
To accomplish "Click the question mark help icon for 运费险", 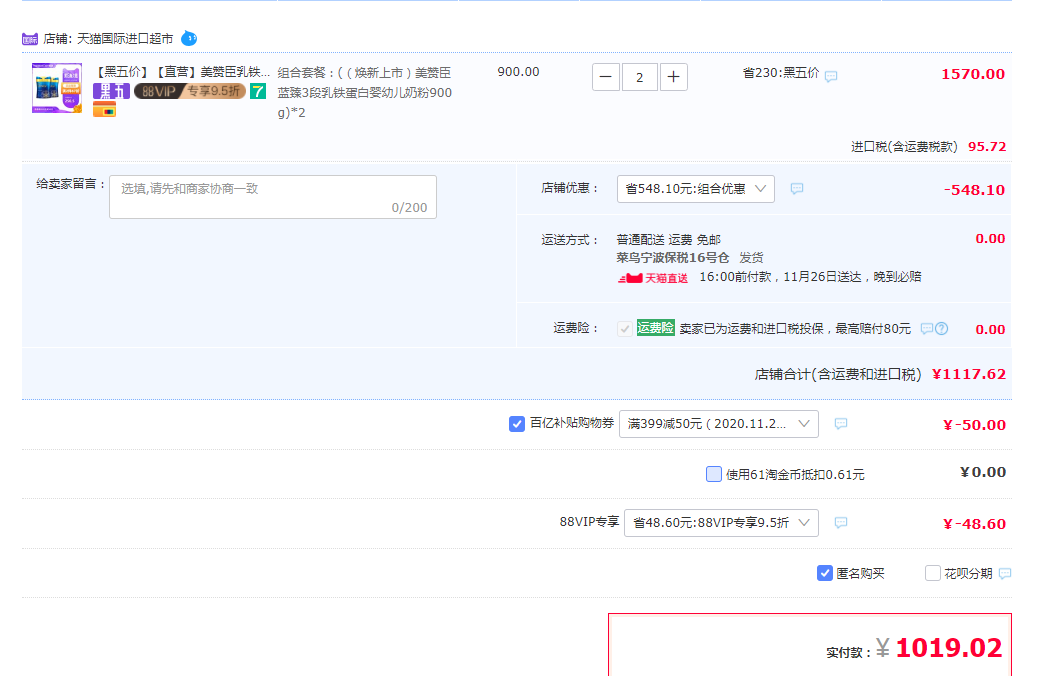I will [942, 328].
